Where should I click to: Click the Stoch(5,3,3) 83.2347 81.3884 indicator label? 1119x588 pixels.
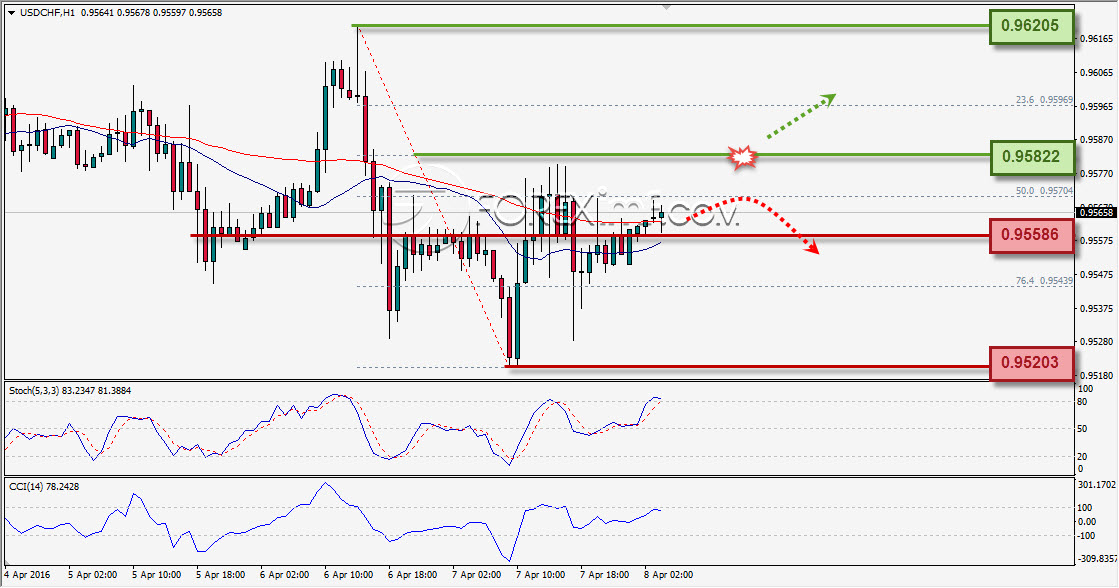point(70,390)
